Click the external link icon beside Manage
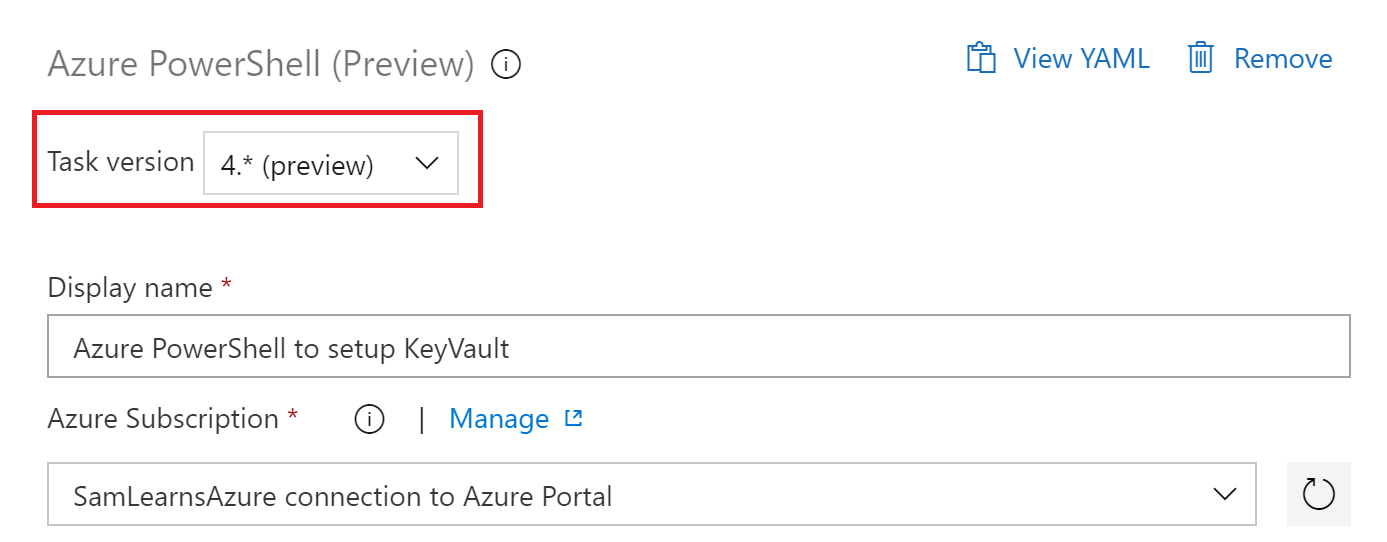The image size is (1387, 542). pyautogui.click(x=574, y=419)
